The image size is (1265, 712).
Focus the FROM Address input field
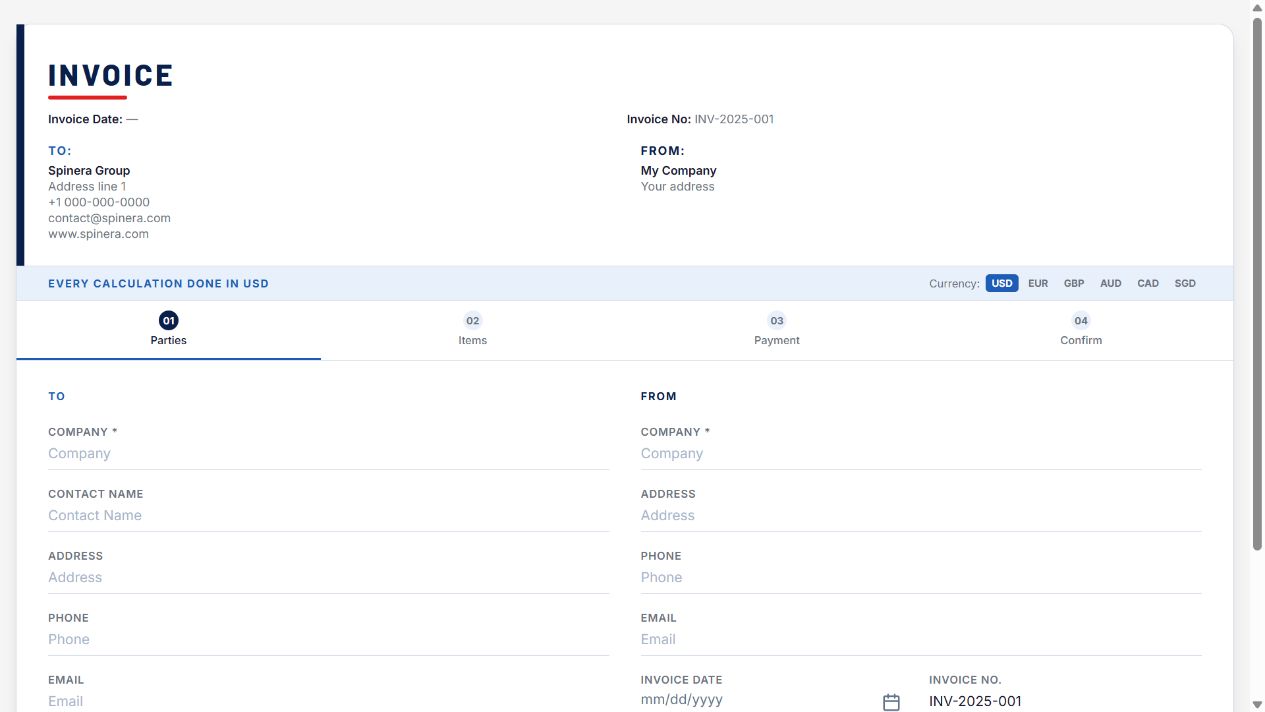pyautogui.click(x=921, y=516)
